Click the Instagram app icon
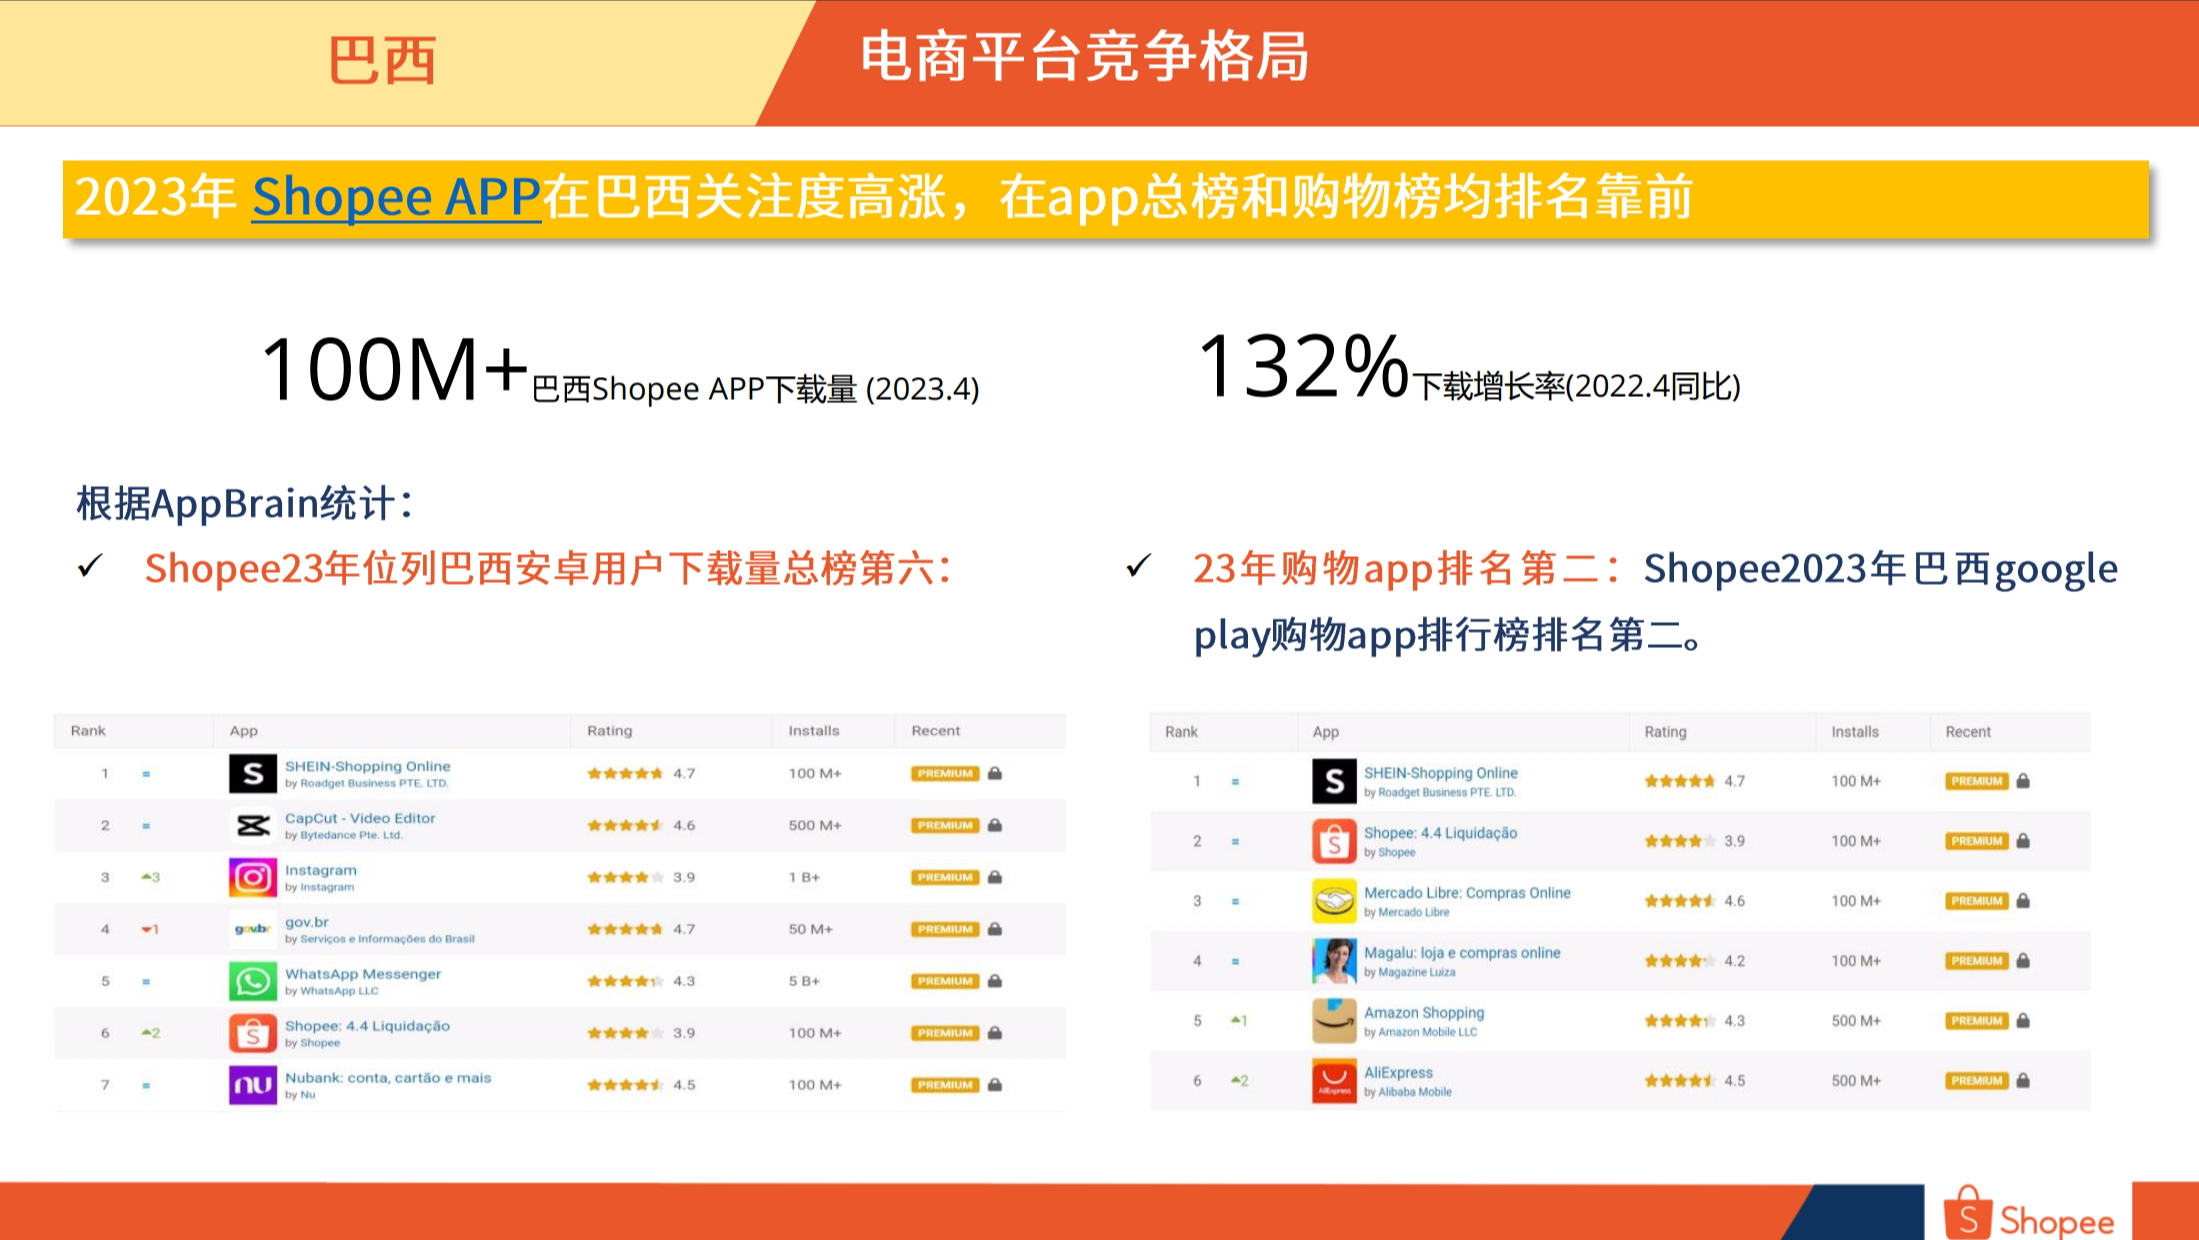Viewport: 2199px width, 1240px height. pos(253,878)
